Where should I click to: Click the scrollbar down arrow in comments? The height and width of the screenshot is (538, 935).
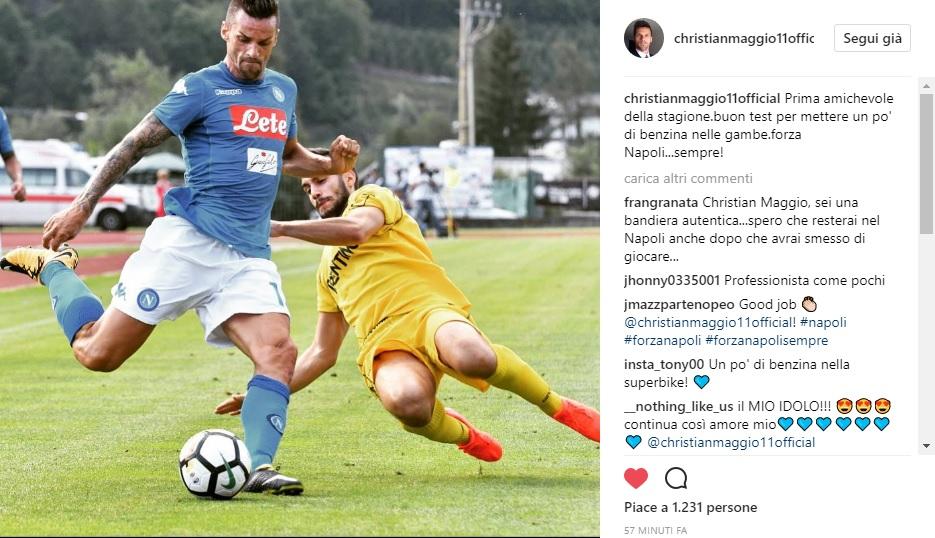point(927,446)
